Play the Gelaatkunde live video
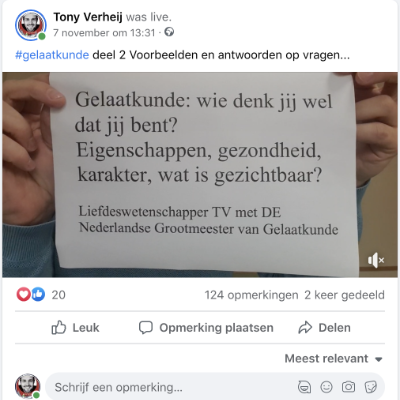This screenshot has height=400, width=400. [200, 175]
